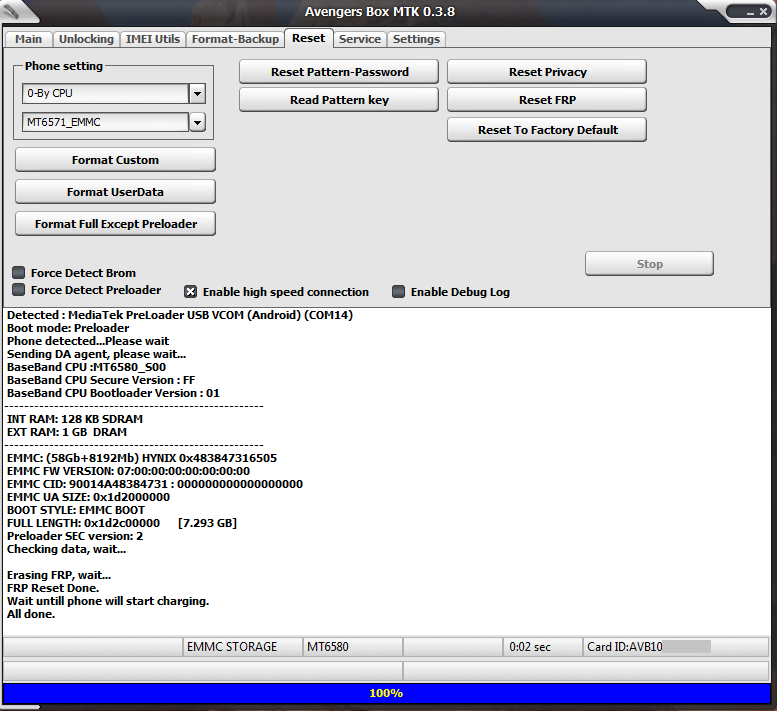Image resolution: width=777 pixels, height=711 pixels.
Task: Click the Avengers Box MTK 0.3.8 title
Action: pos(380,11)
